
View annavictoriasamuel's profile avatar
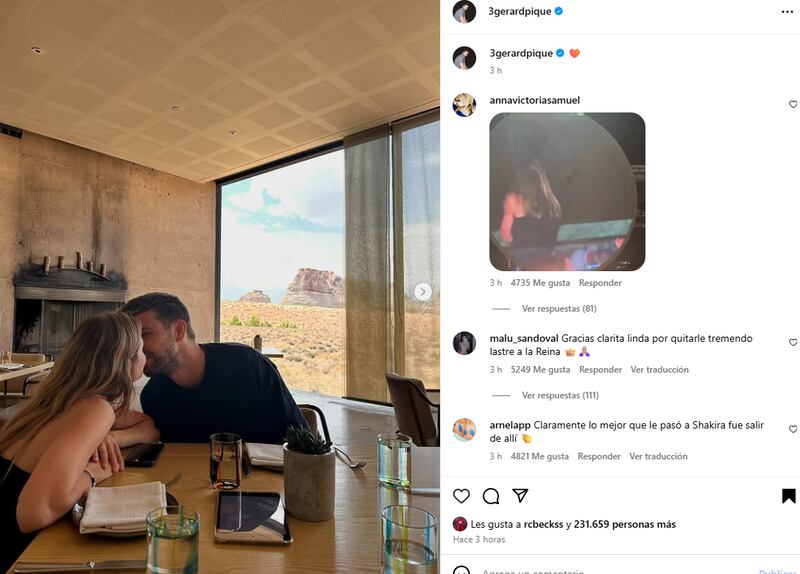tap(464, 105)
